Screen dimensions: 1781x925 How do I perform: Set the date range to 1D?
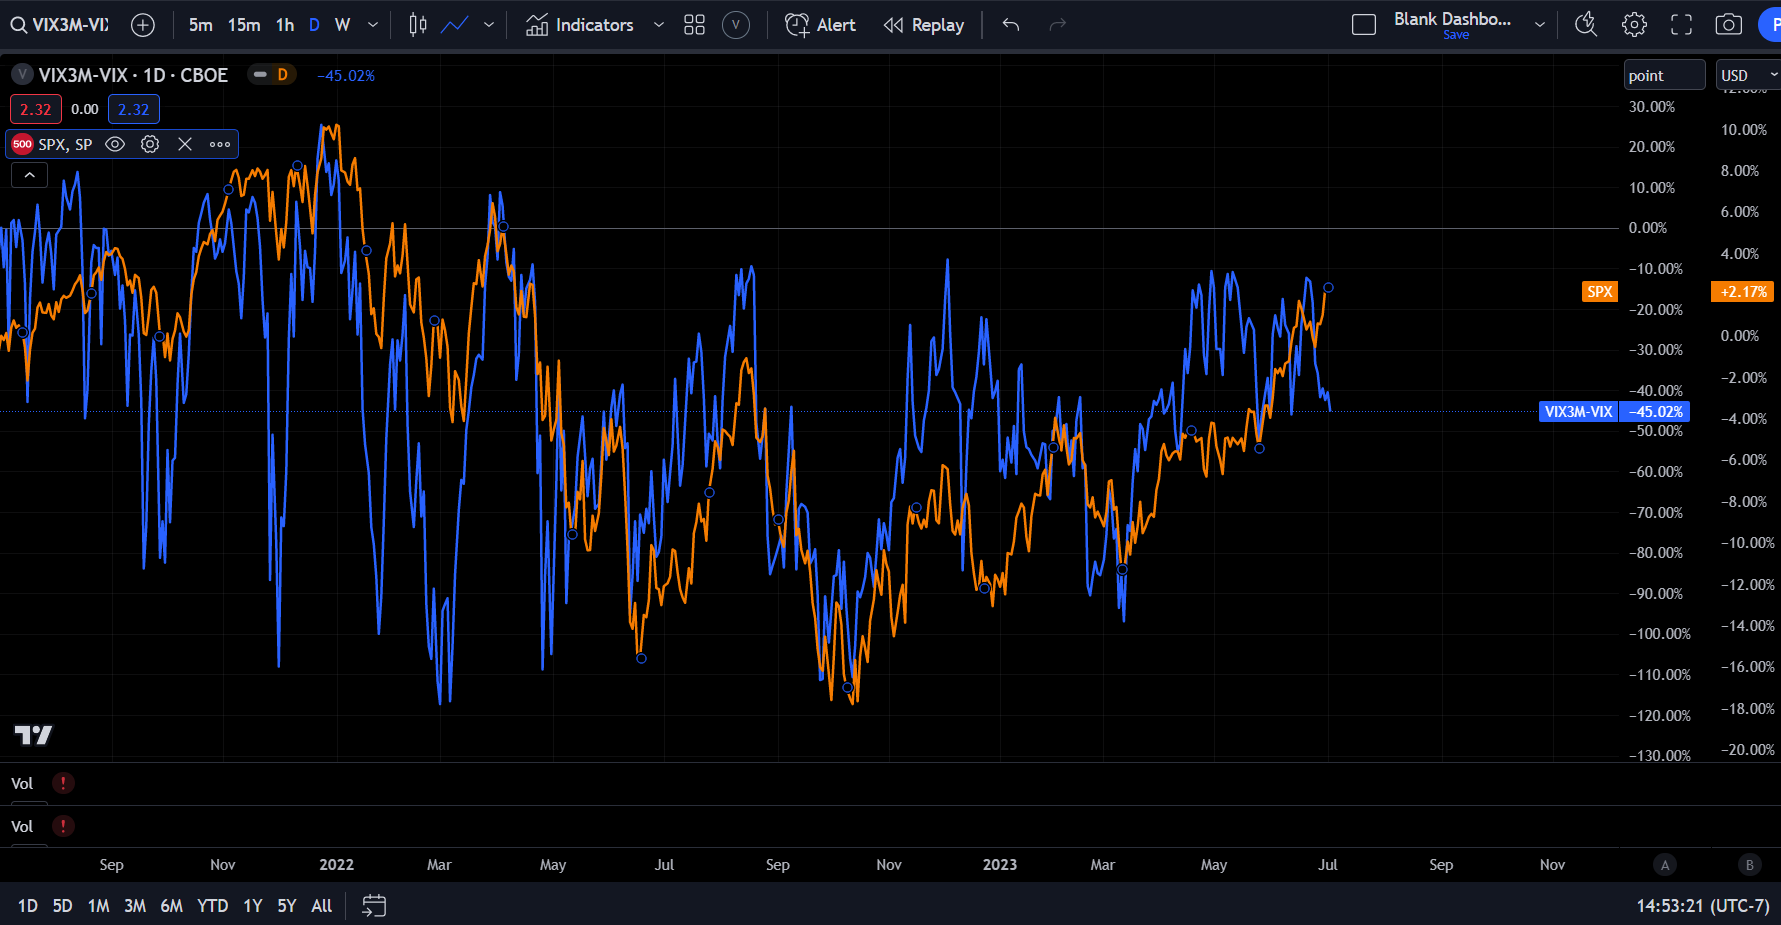click(x=28, y=906)
